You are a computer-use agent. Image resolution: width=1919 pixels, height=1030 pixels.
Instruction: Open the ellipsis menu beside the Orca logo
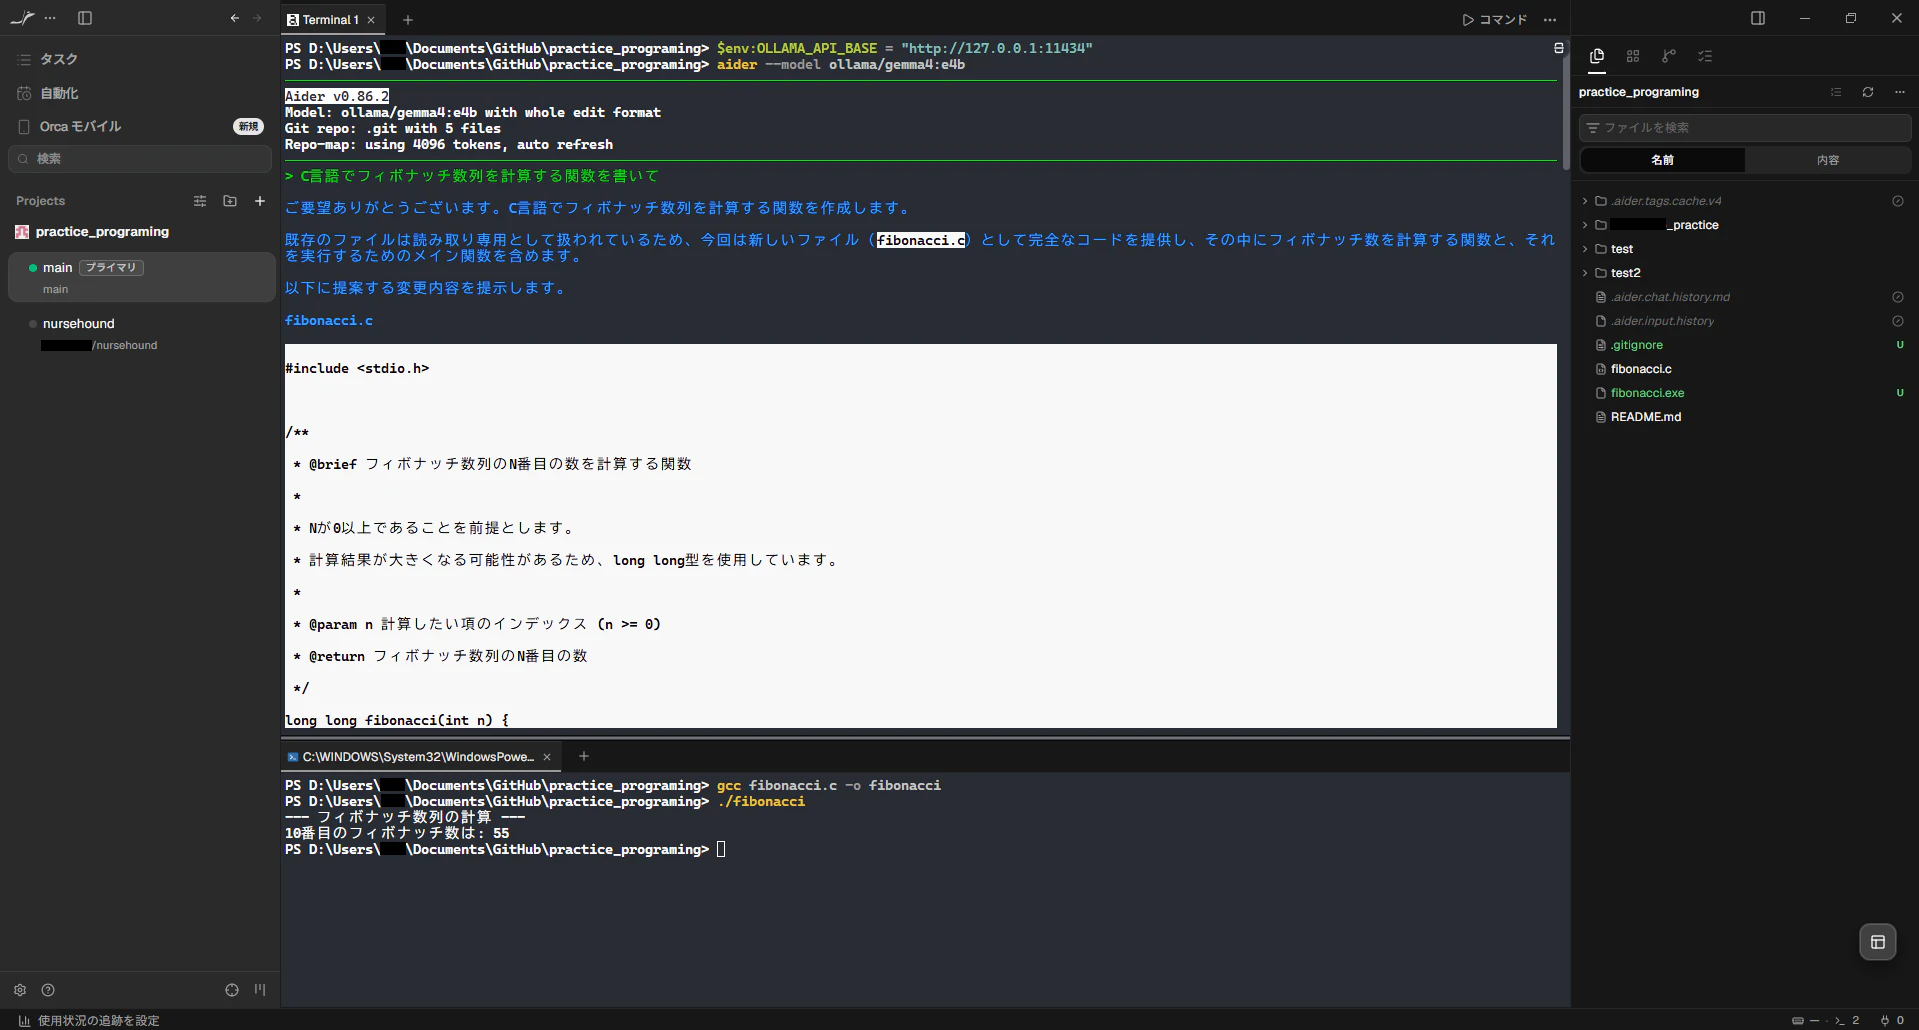pos(50,18)
